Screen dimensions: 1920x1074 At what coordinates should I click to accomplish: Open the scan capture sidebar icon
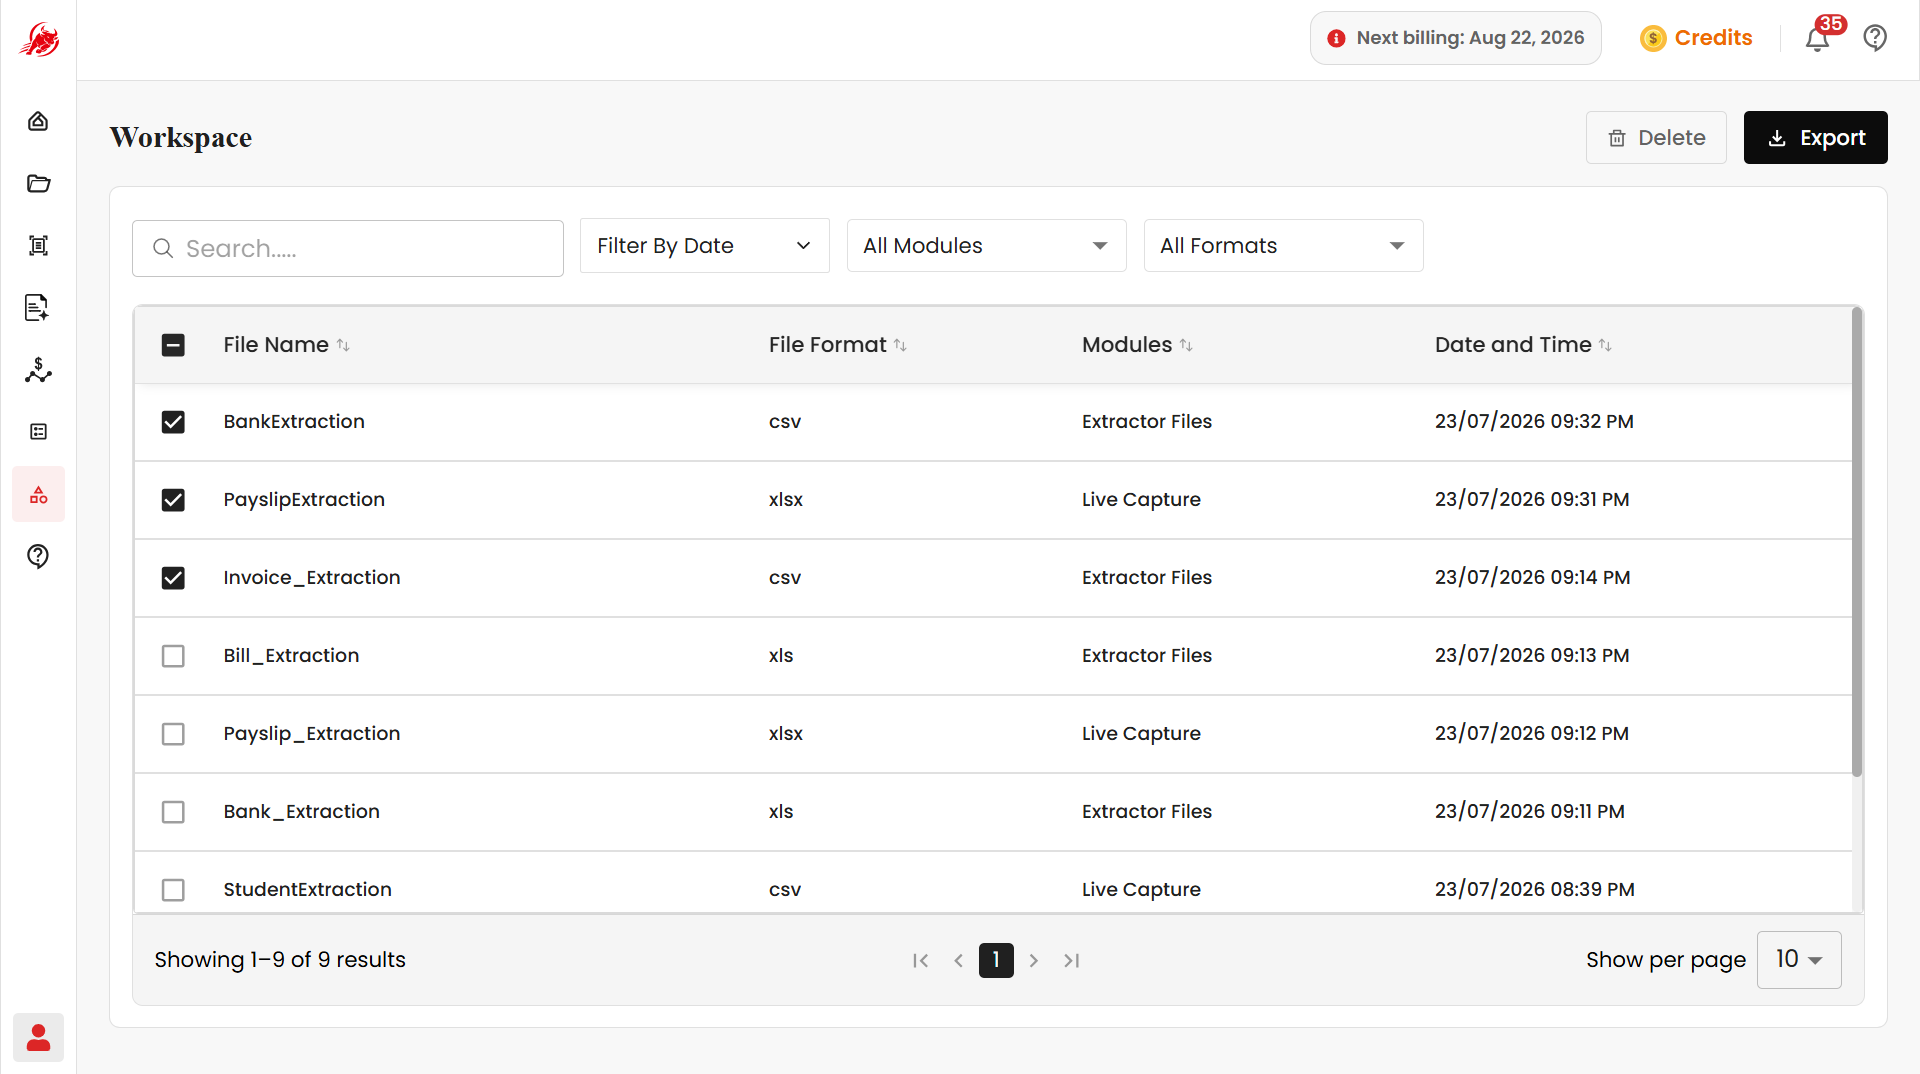coord(38,245)
